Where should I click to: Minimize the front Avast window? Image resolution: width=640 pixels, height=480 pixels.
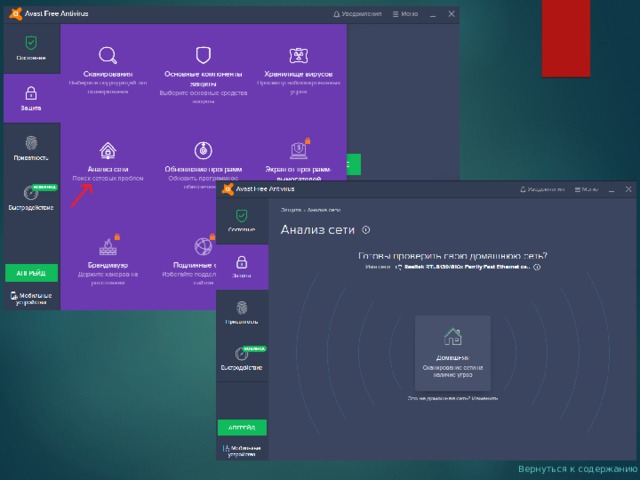tap(611, 189)
